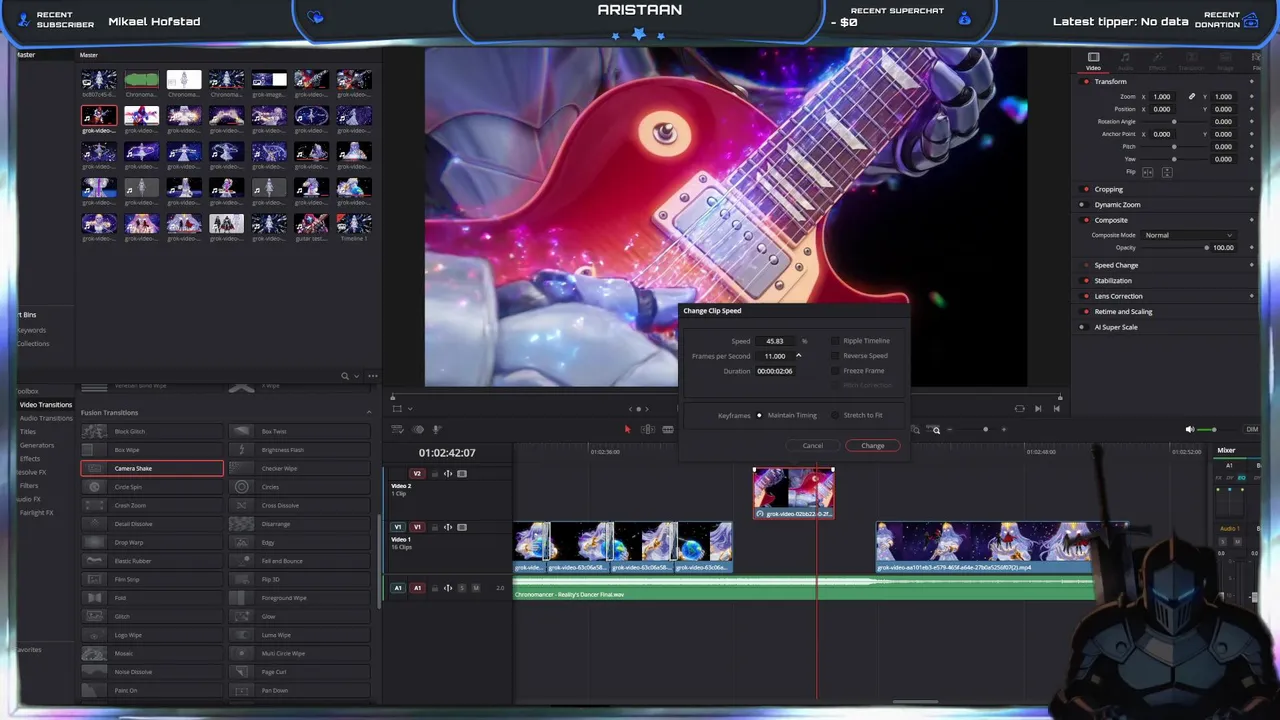
Task: Mute the A1 audio track
Action: 476,588
